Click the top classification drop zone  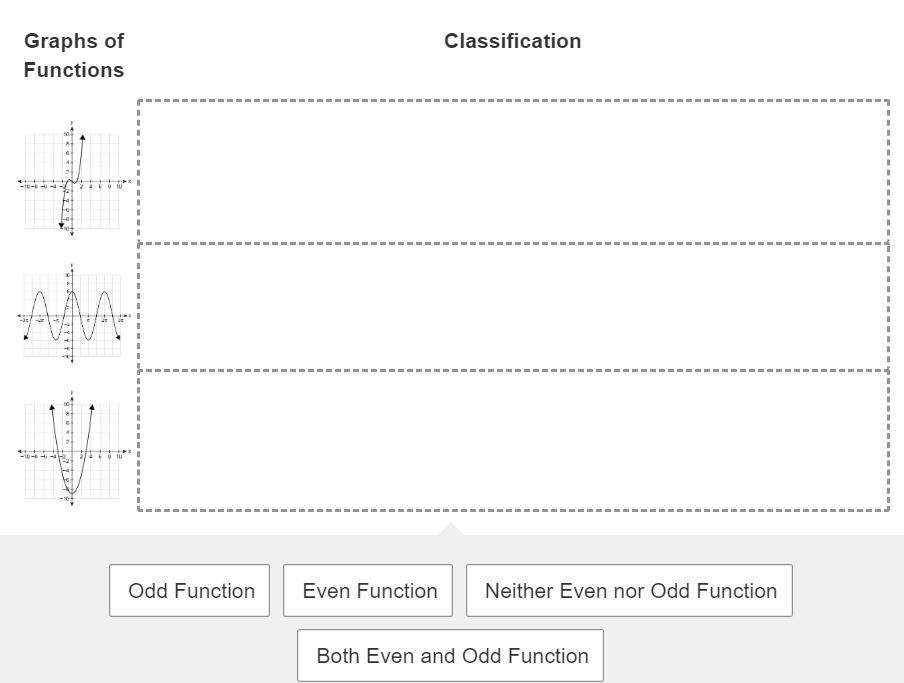tap(513, 172)
